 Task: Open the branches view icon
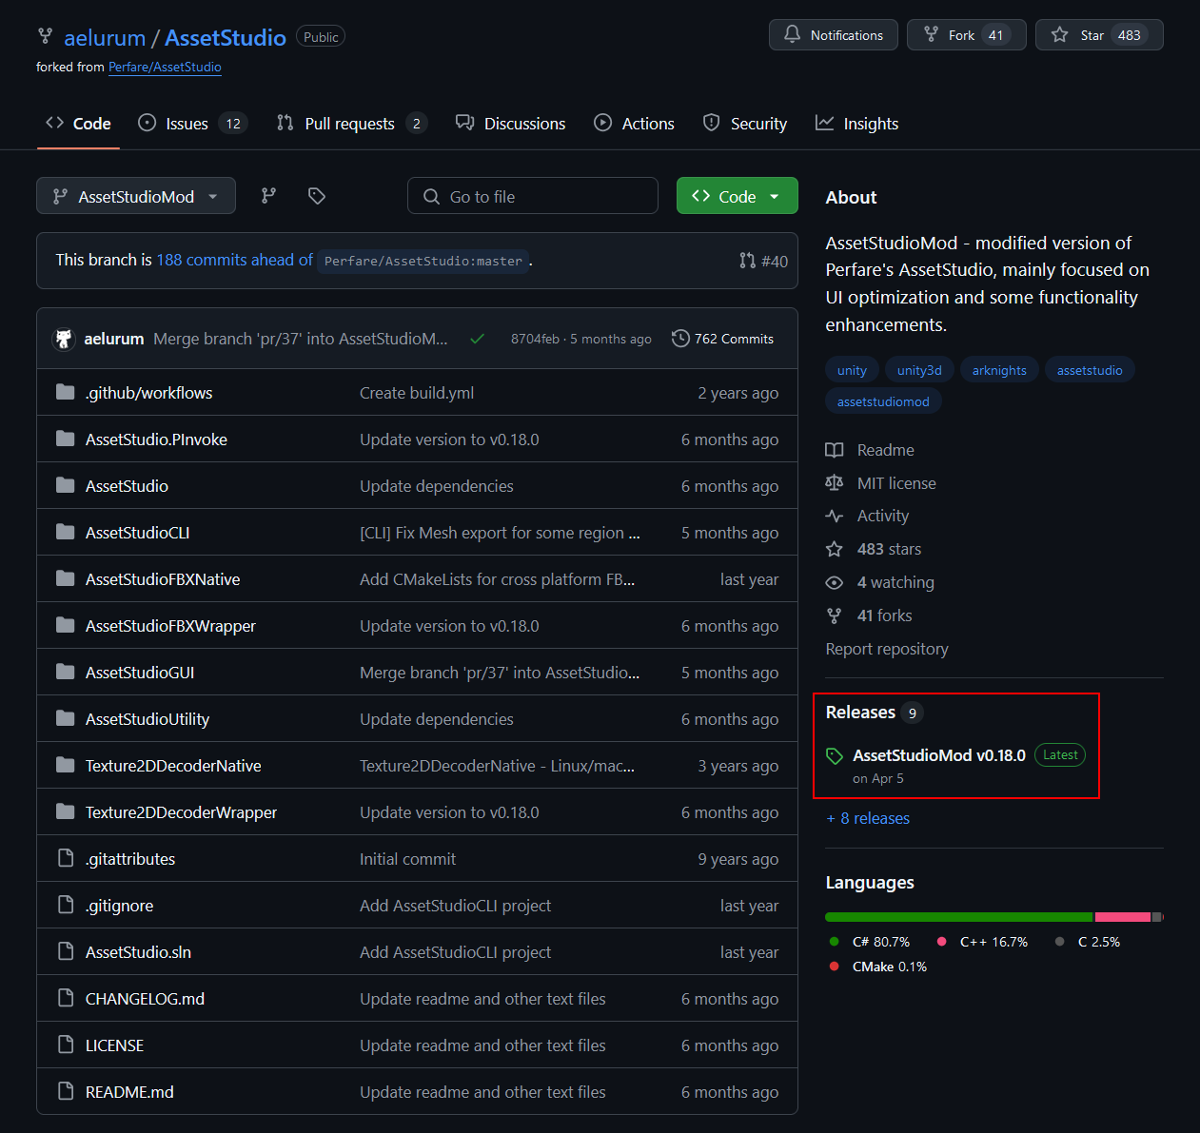[268, 196]
